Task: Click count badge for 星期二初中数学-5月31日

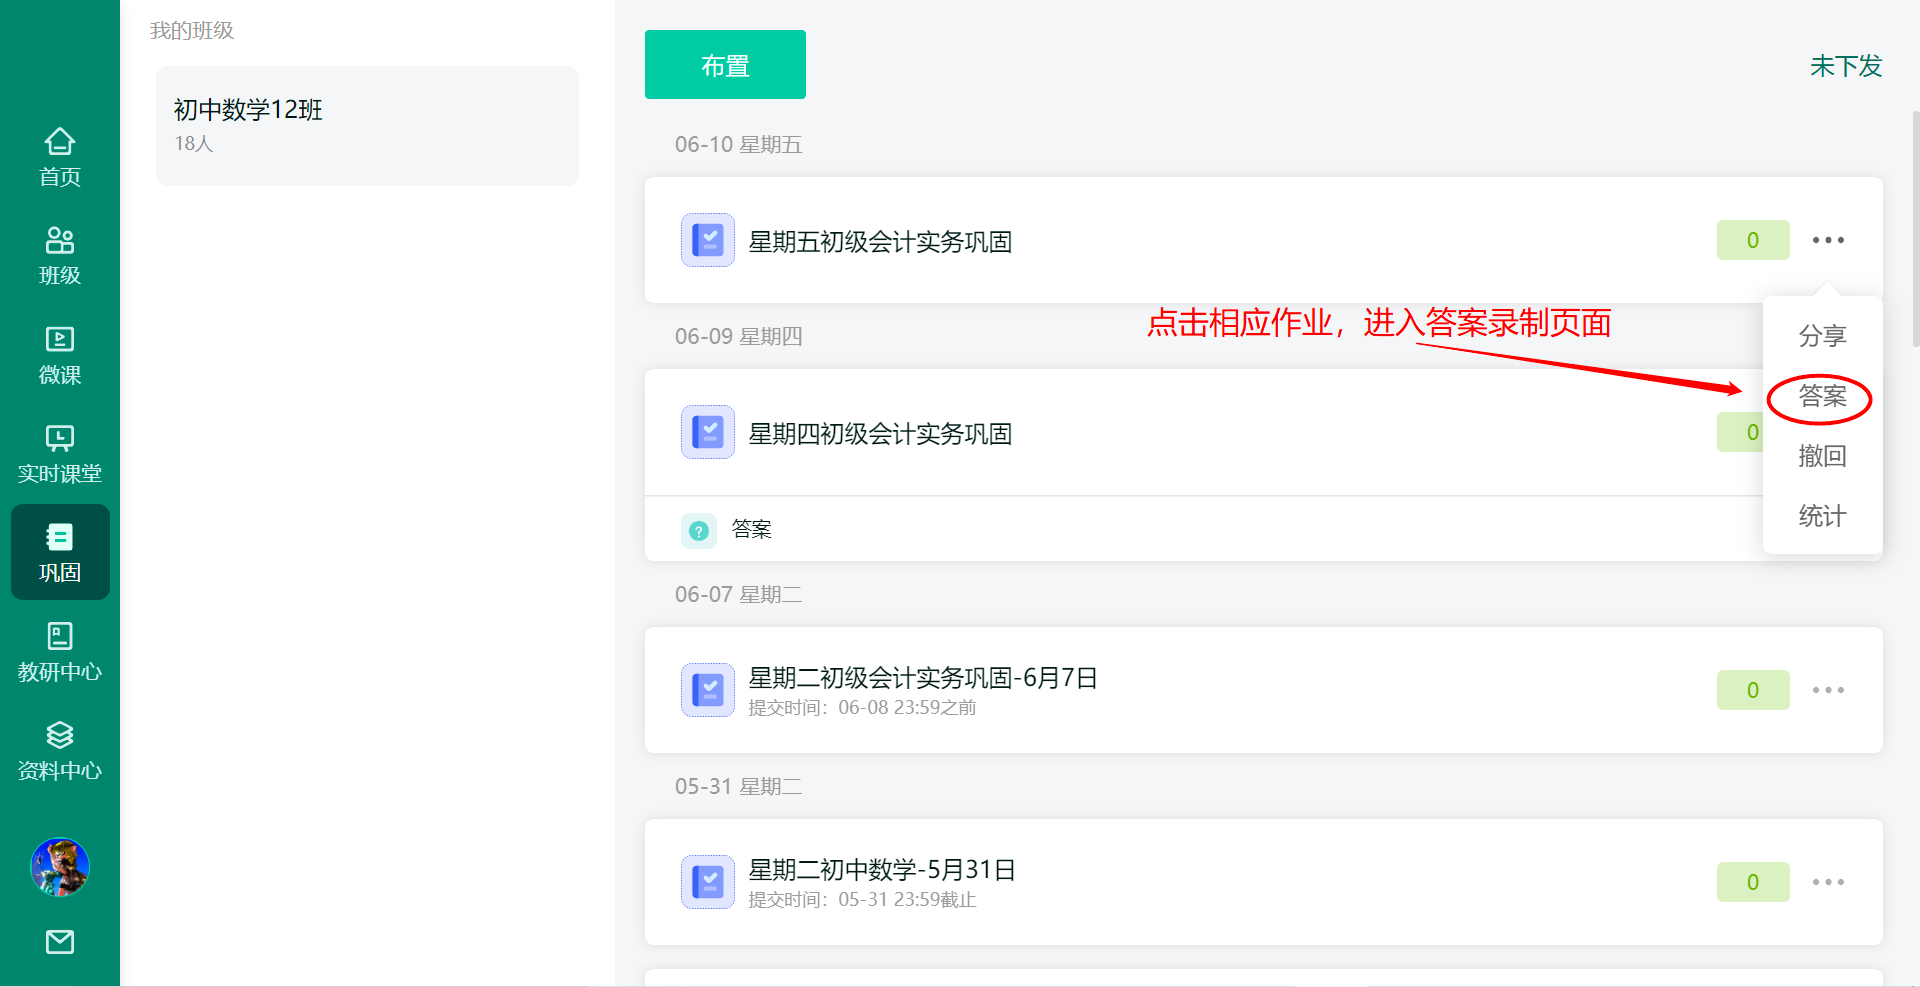Action: (1753, 882)
